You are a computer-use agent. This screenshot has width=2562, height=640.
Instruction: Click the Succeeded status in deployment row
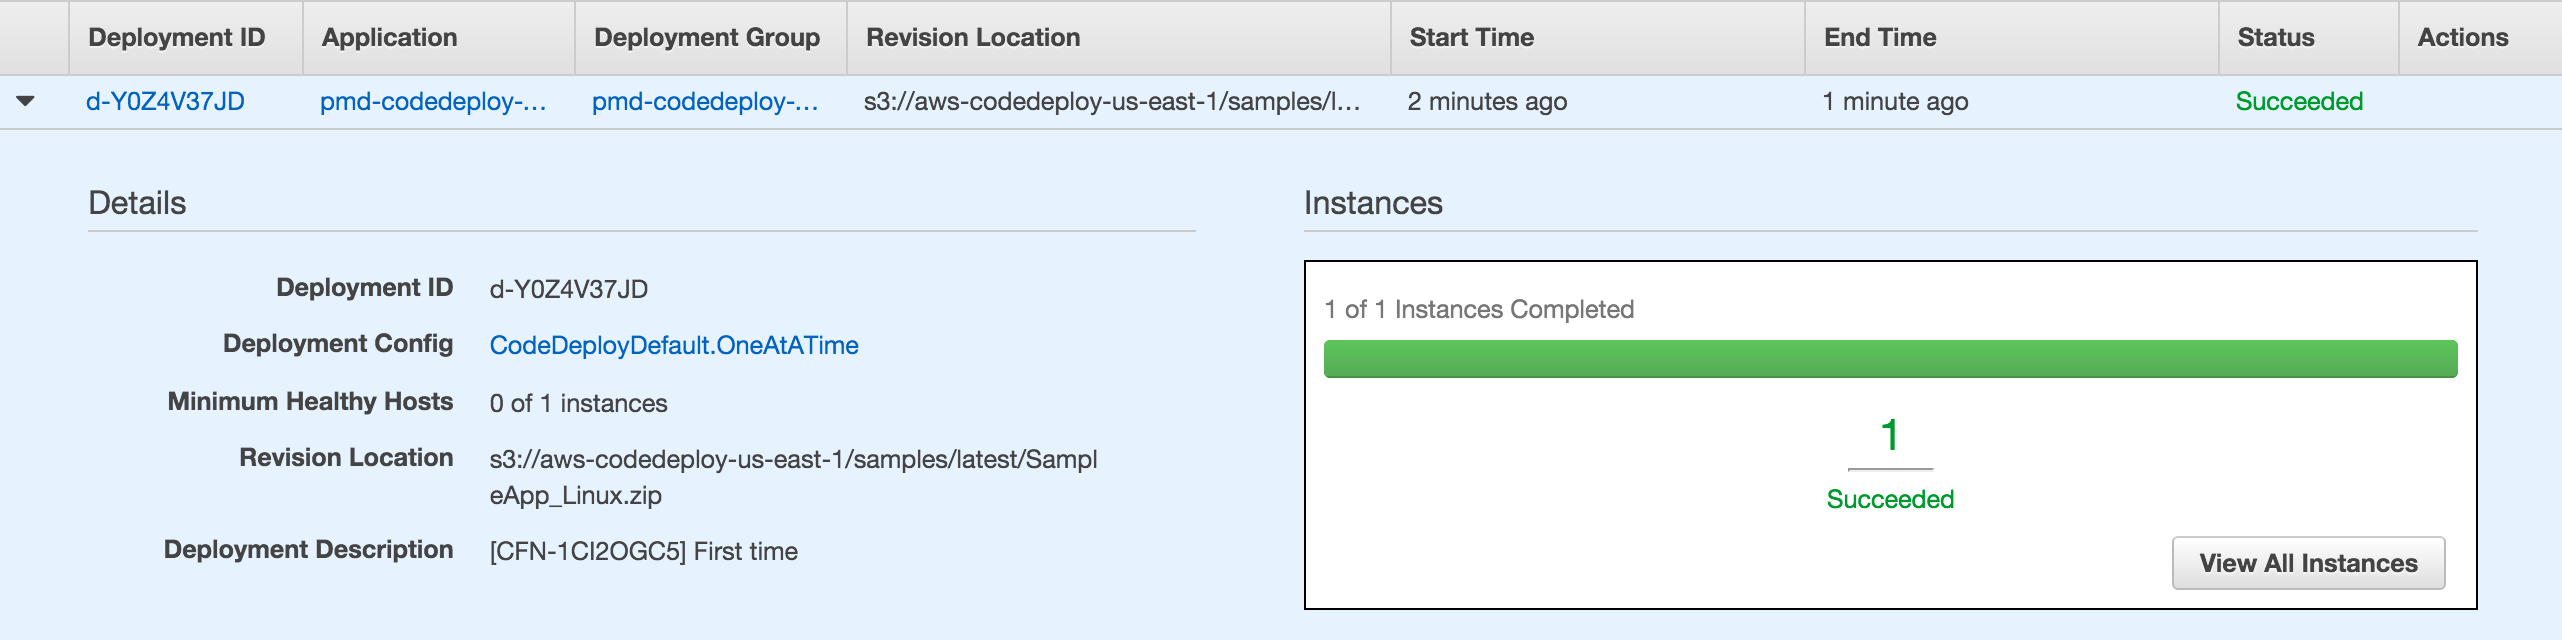point(2299,101)
